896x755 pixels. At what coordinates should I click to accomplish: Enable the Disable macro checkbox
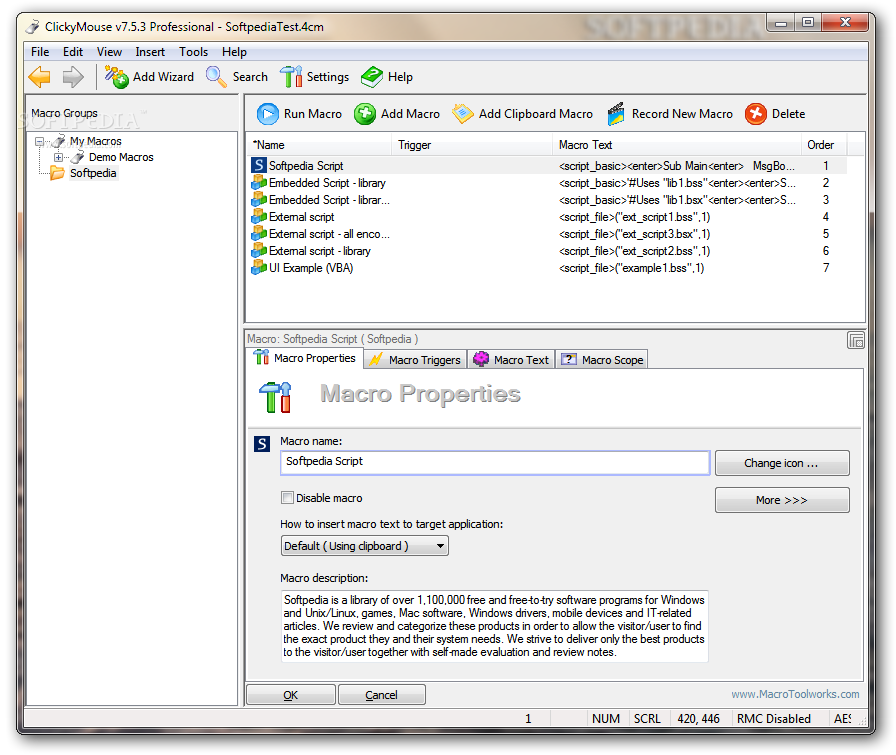[287, 497]
